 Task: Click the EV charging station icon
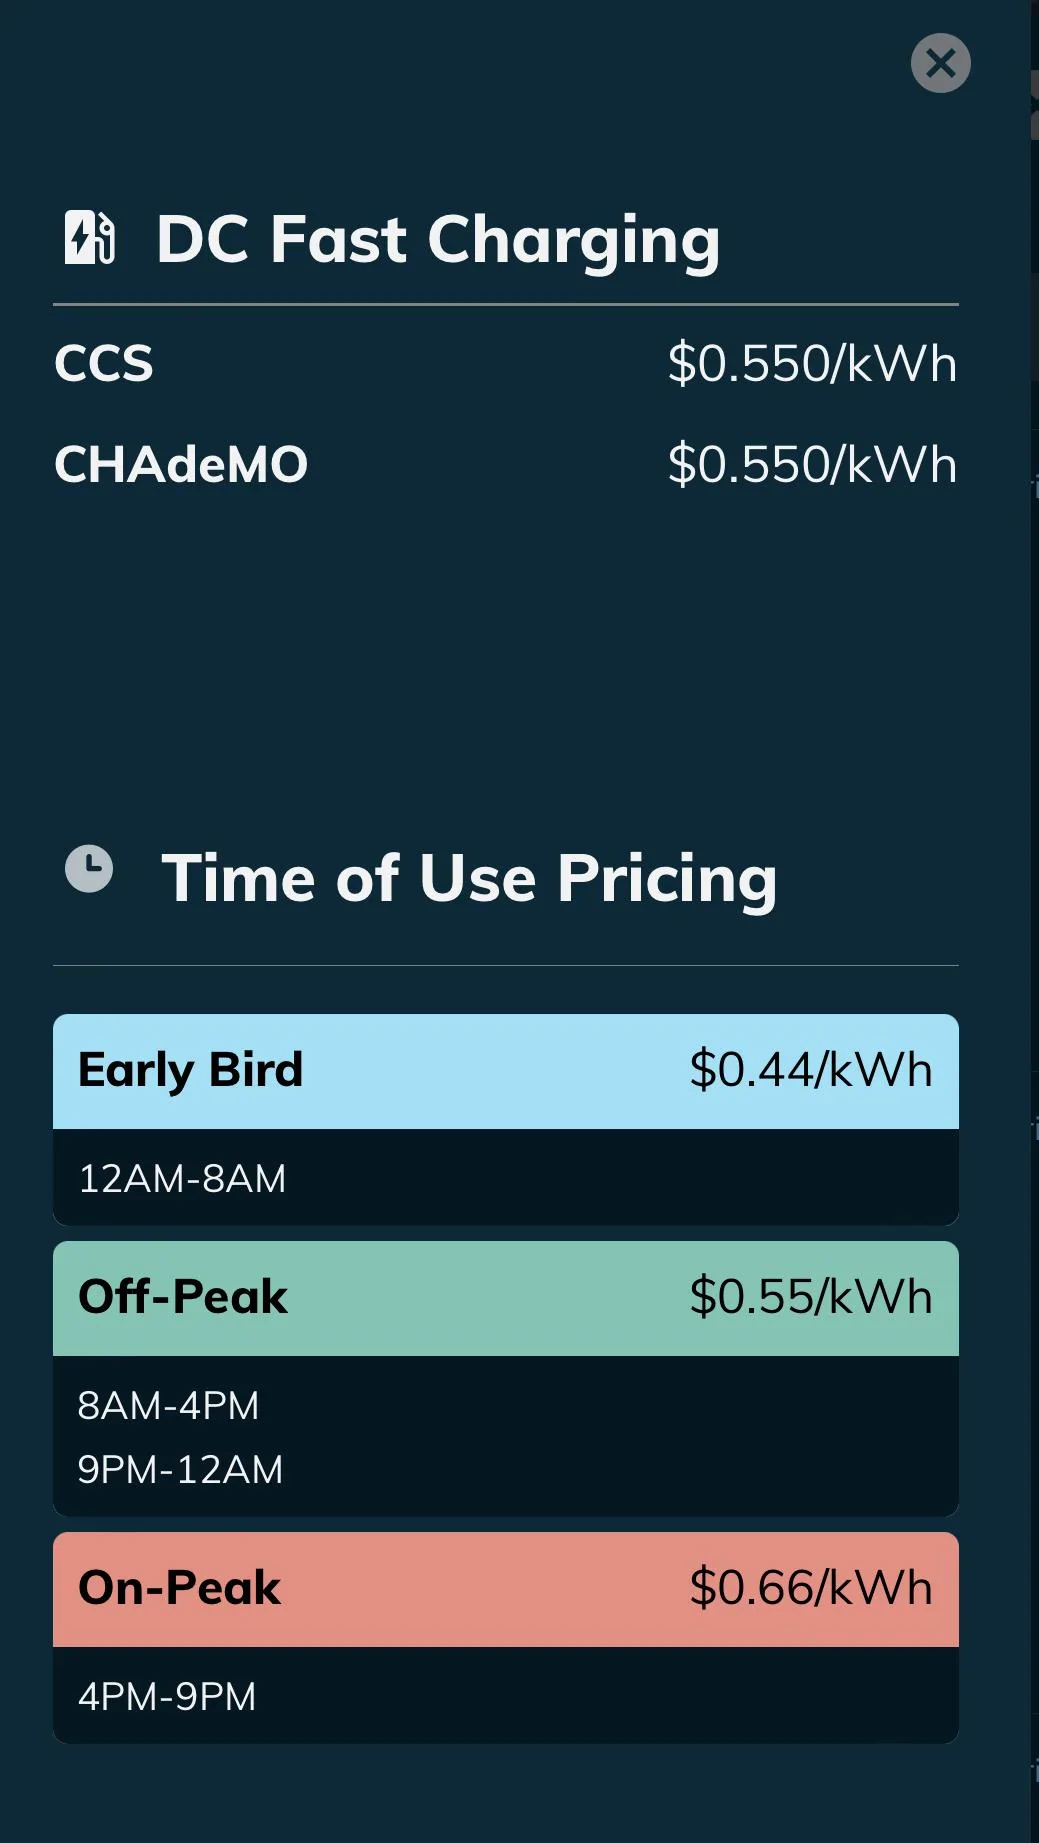click(x=90, y=238)
